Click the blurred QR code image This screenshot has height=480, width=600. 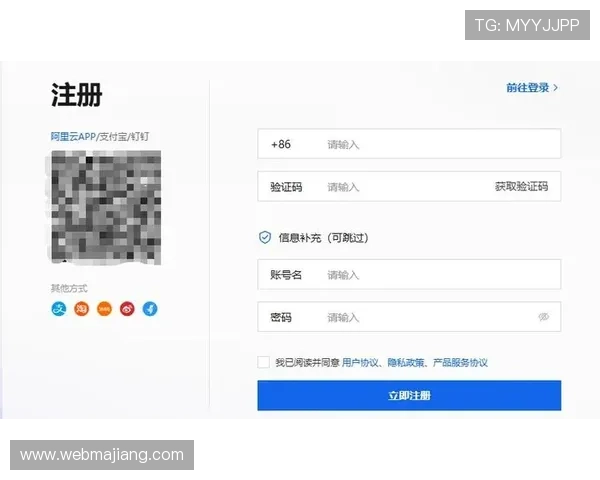[106, 207]
